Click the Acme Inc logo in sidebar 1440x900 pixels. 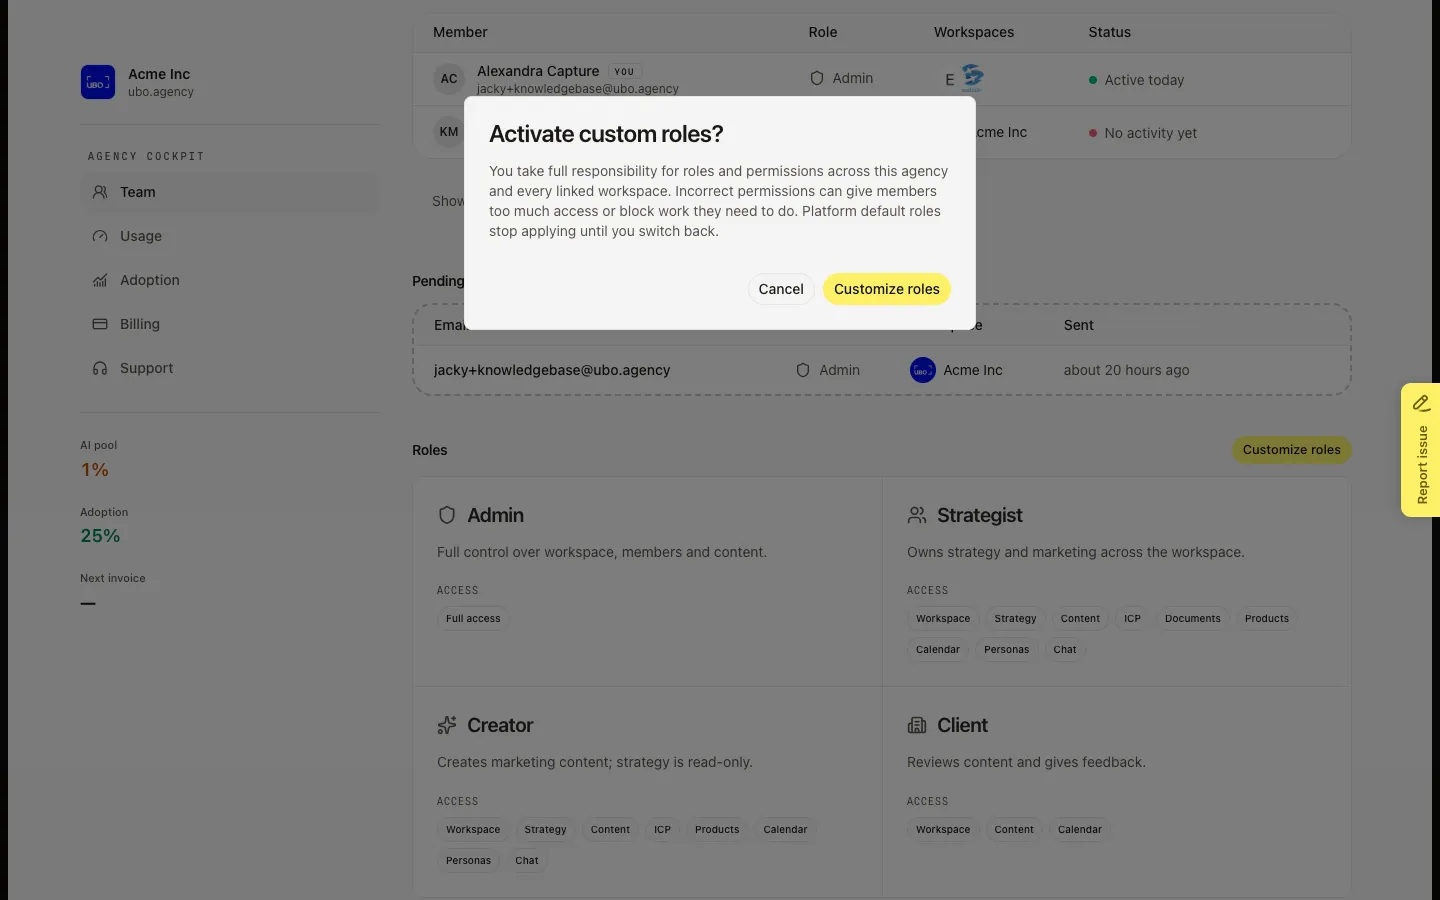tap(98, 82)
